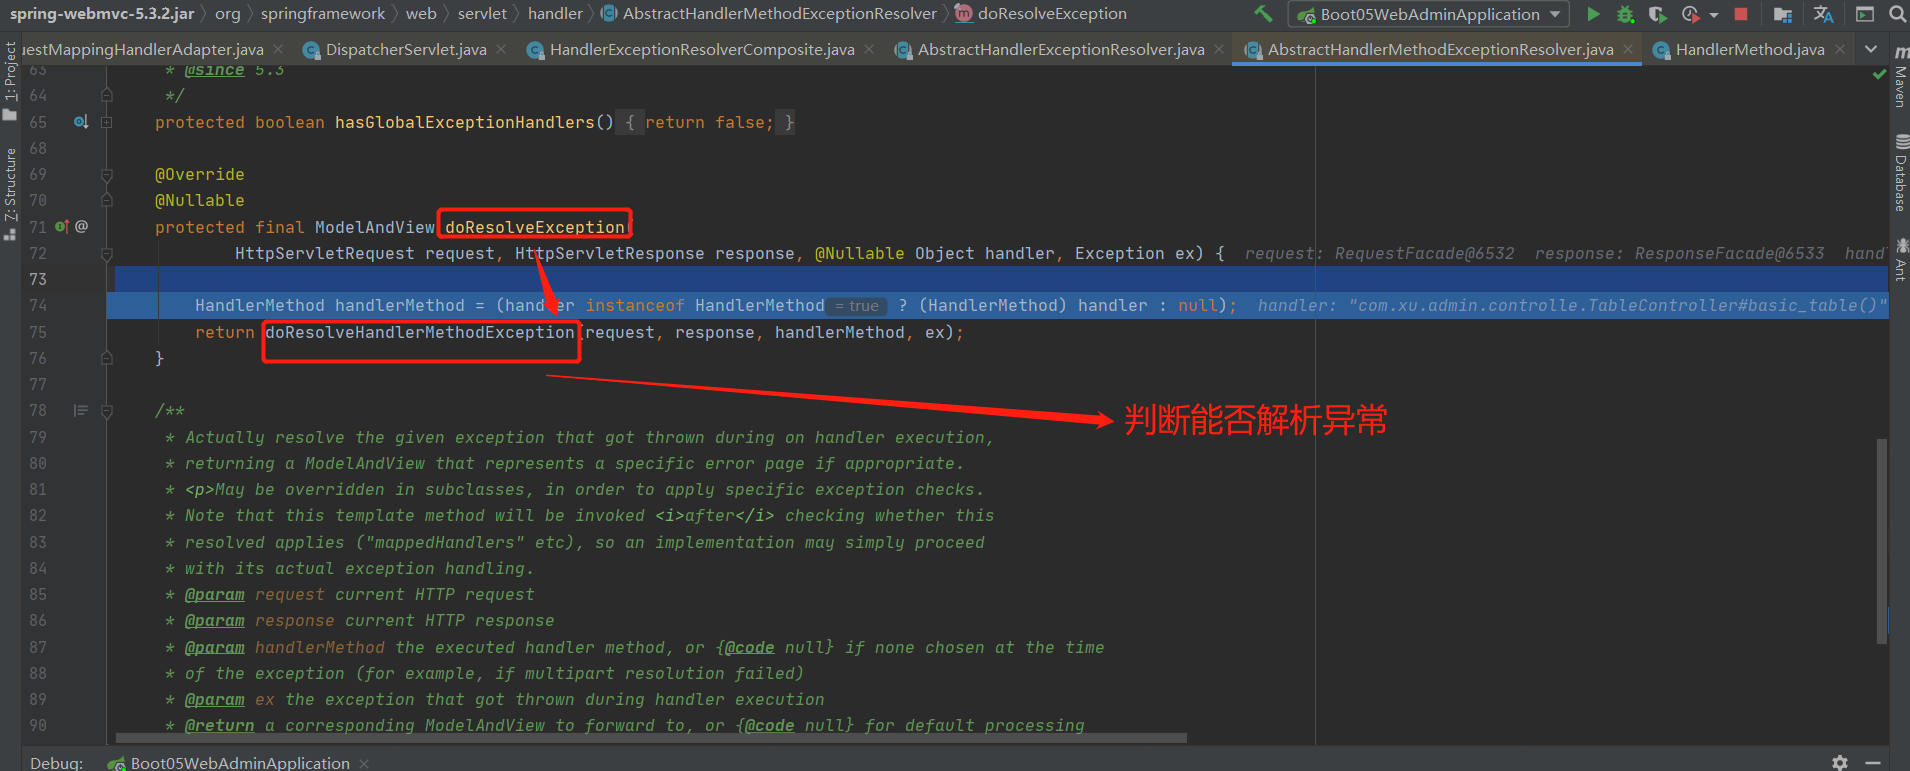Viewport: 1910px width, 771px height.
Task: Click the @ annotations gutter icon line 71
Action: 82,227
